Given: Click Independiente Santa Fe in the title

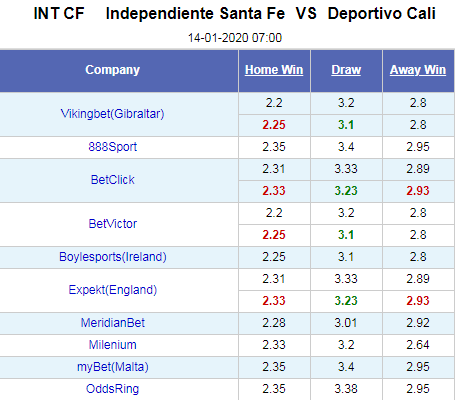Looking at the screenshot, I should click(195, 14).
